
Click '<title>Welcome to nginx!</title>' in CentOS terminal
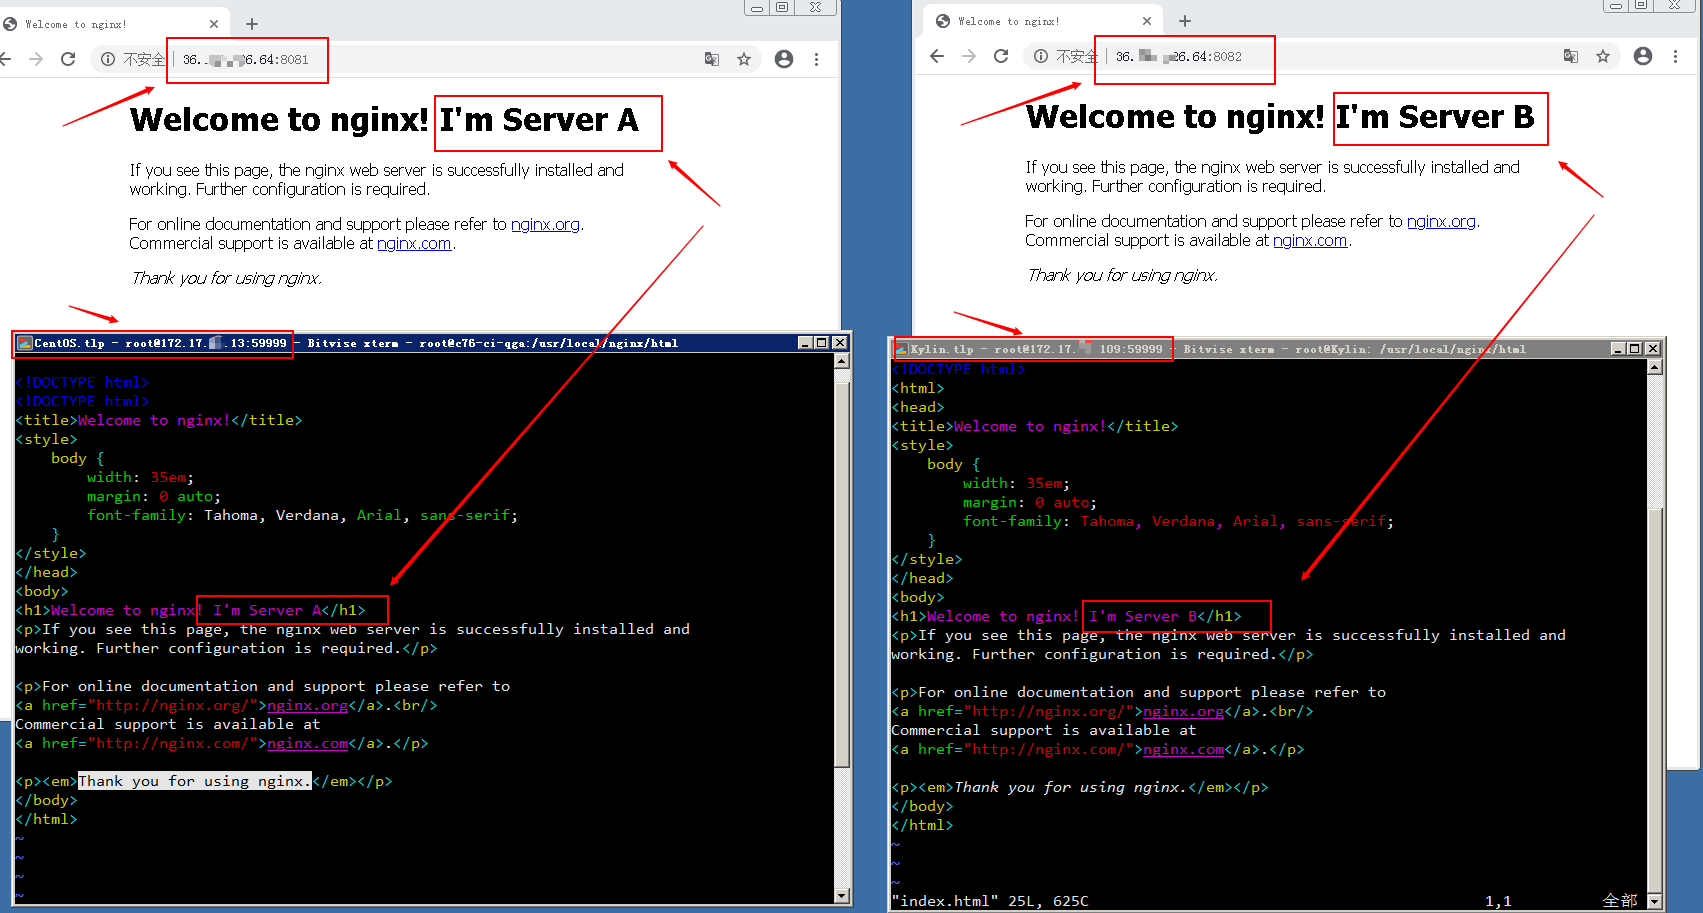[x=158, y=421]
